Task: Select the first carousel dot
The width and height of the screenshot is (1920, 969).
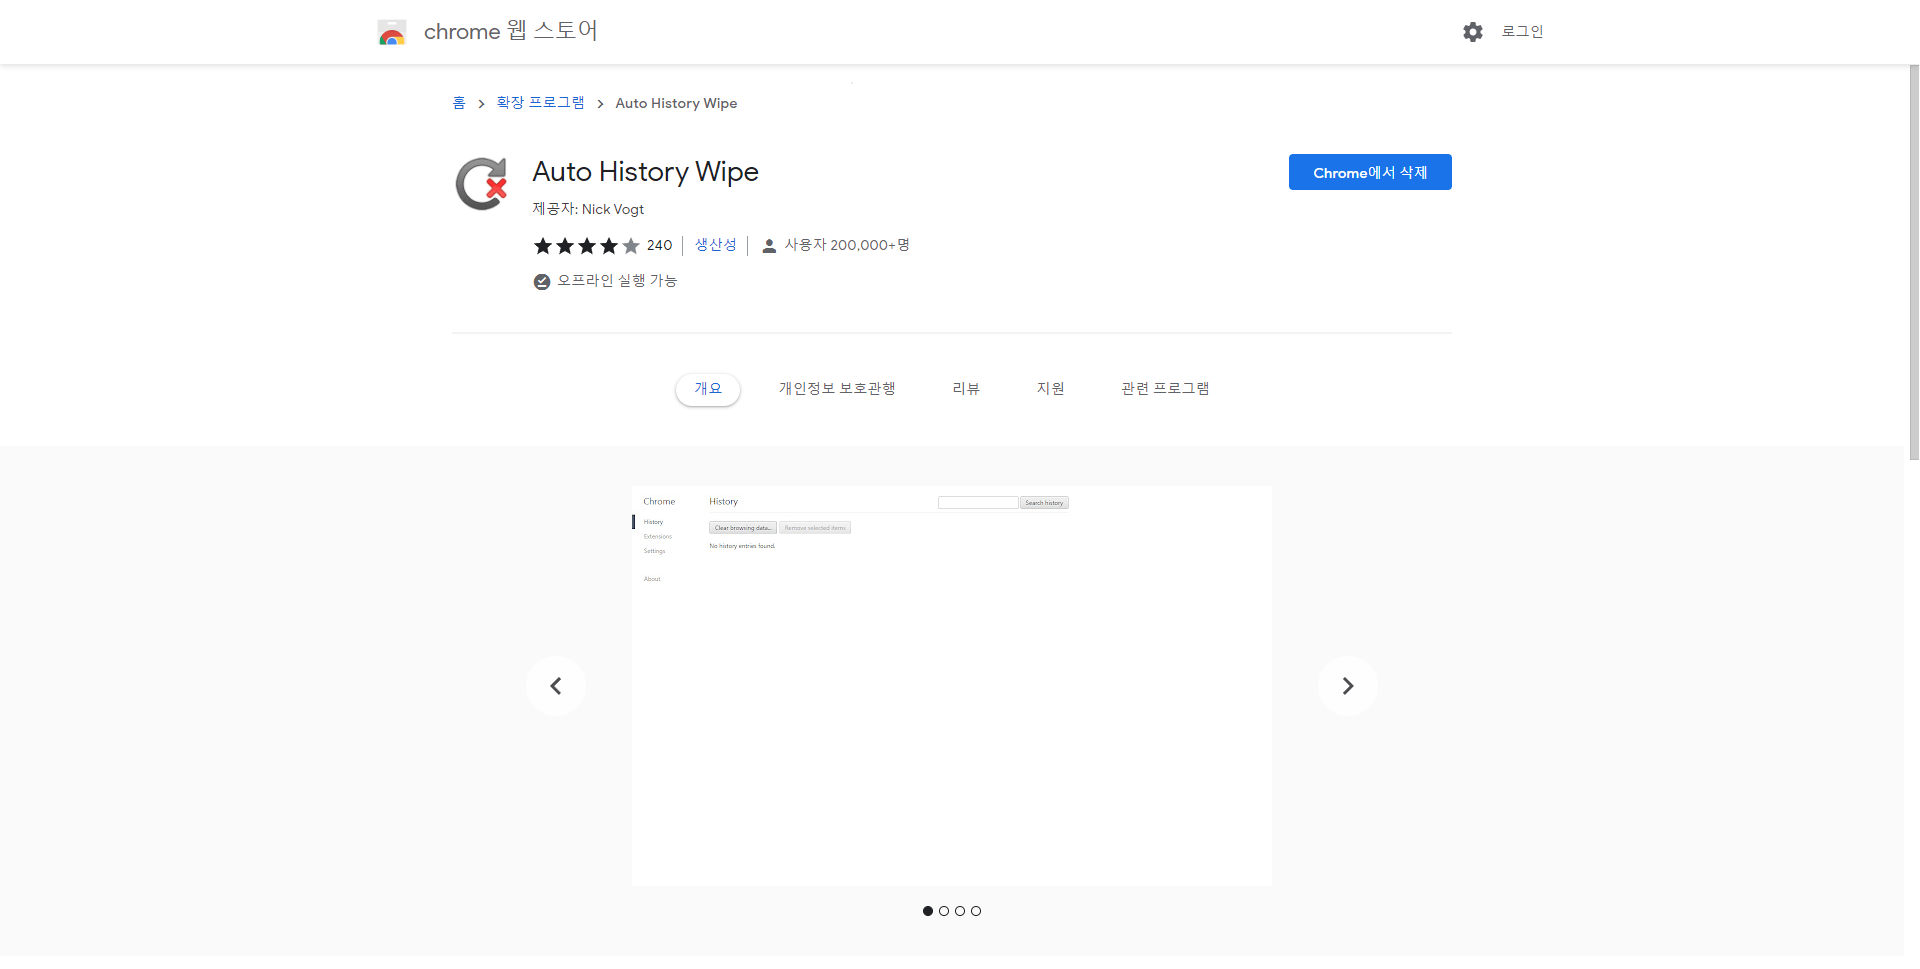Action: (928, 911)
